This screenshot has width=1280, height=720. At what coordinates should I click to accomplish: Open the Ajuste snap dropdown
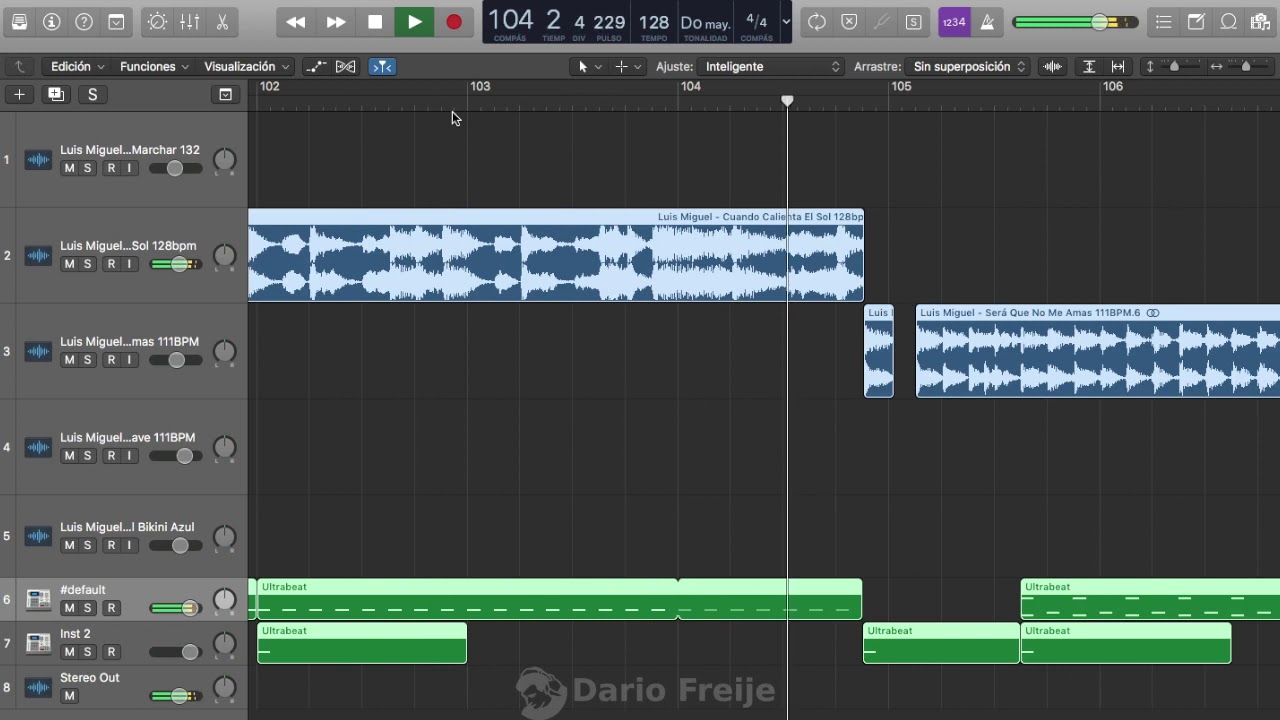coord(772,67)
